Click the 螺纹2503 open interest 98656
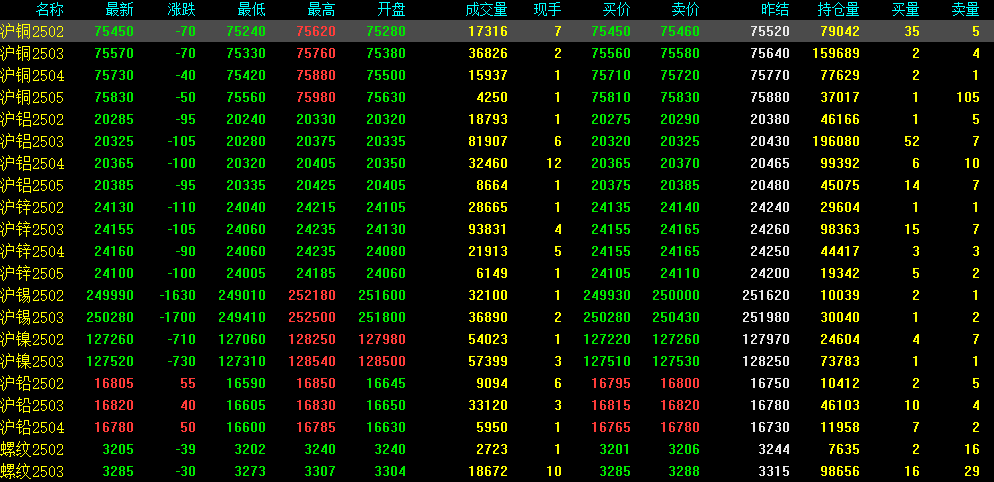The image size is (994, 482). coord(840,471)
